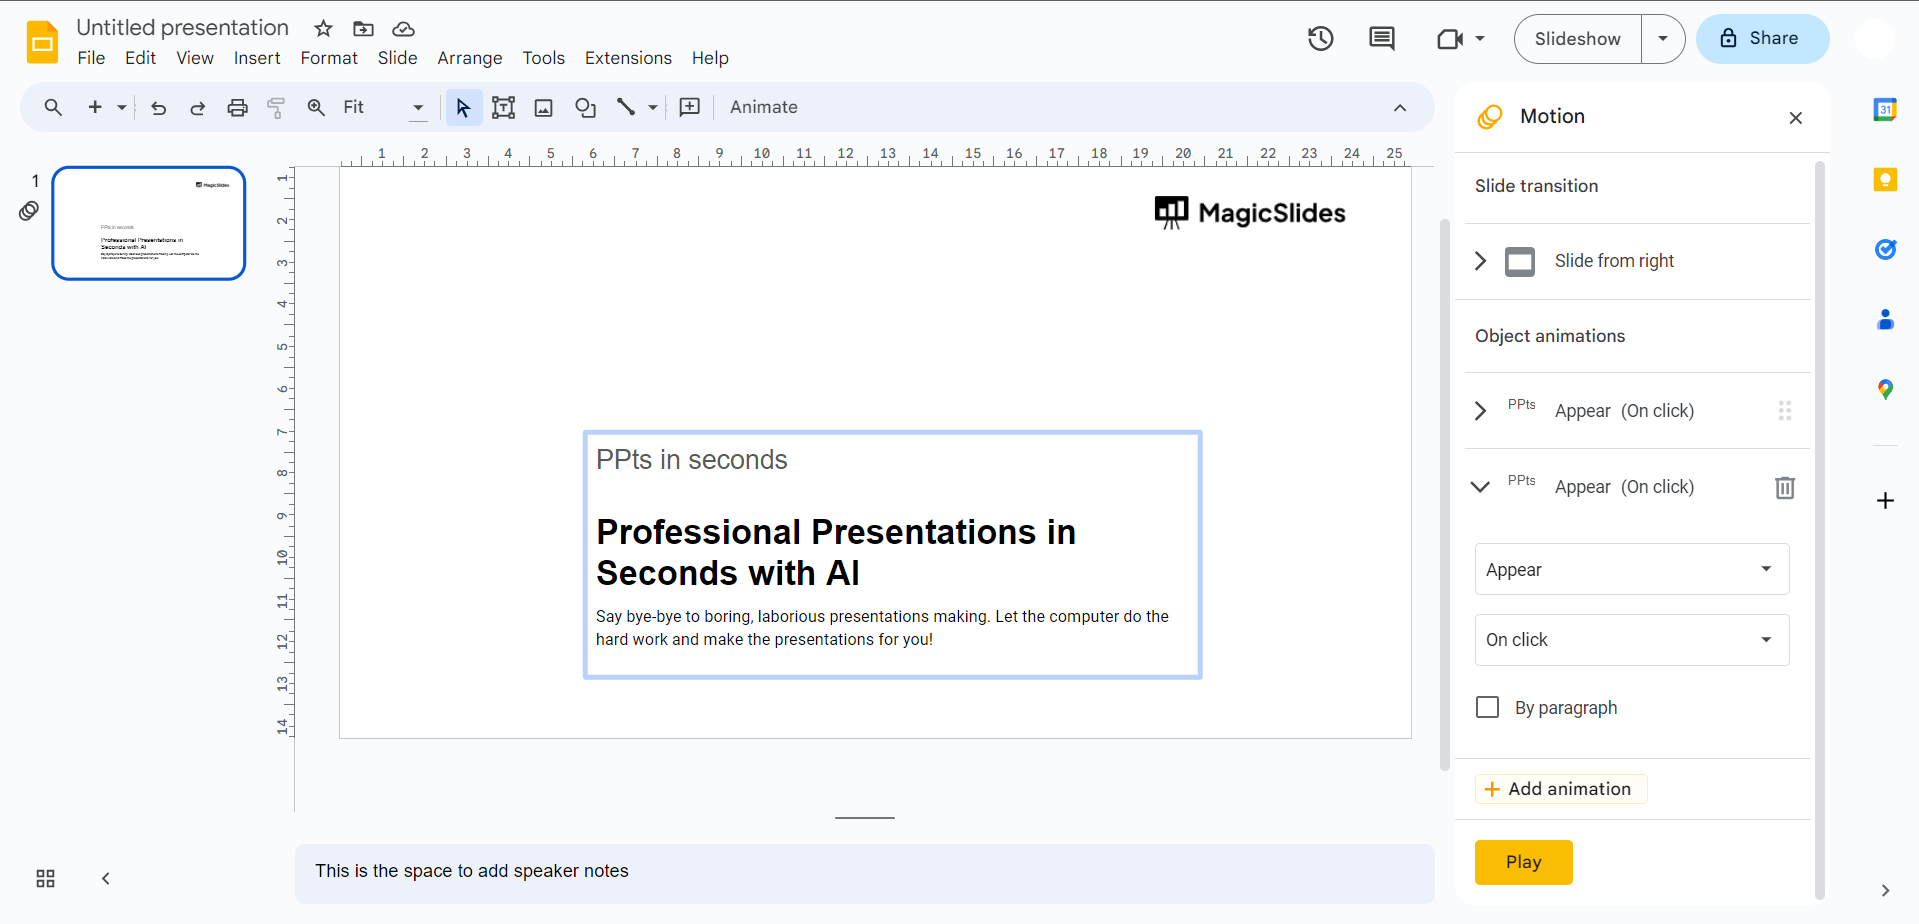Open Google Maps side panel
The height and width of the screenshot is (924, 1919).
(1885, 389)
